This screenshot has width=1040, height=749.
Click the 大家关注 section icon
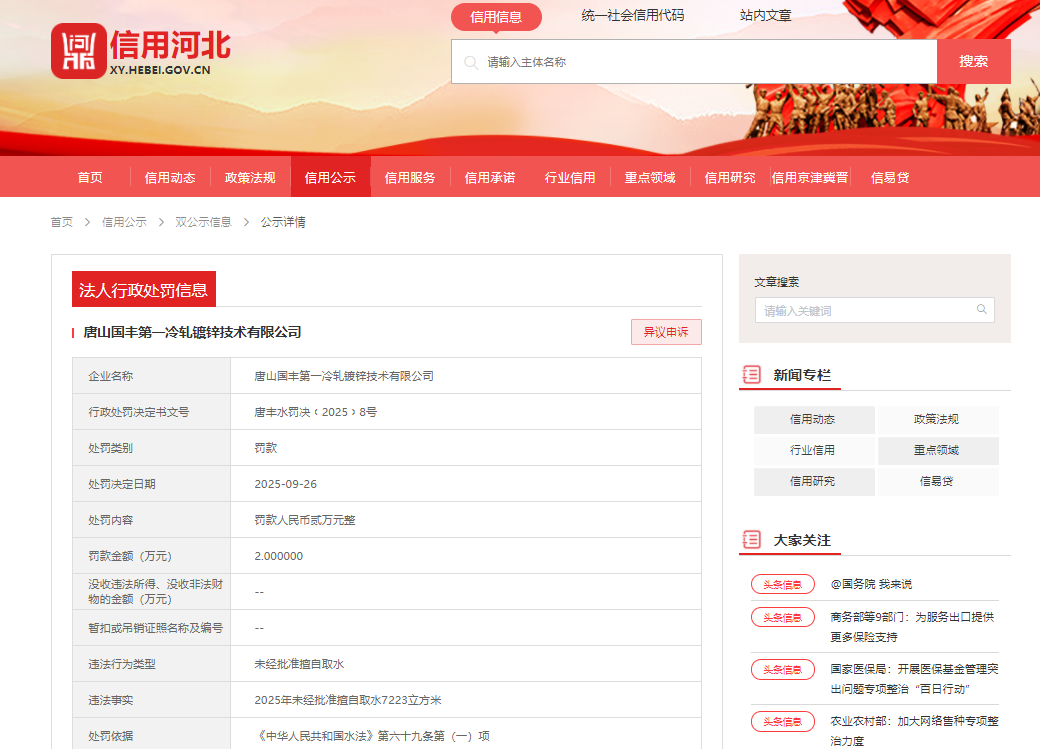751,540
